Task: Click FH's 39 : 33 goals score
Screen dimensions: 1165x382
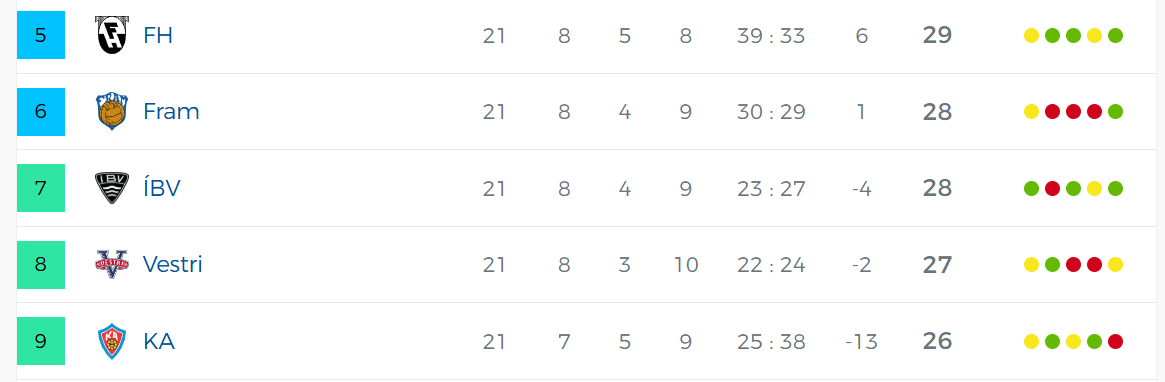Action: (771, 36)
